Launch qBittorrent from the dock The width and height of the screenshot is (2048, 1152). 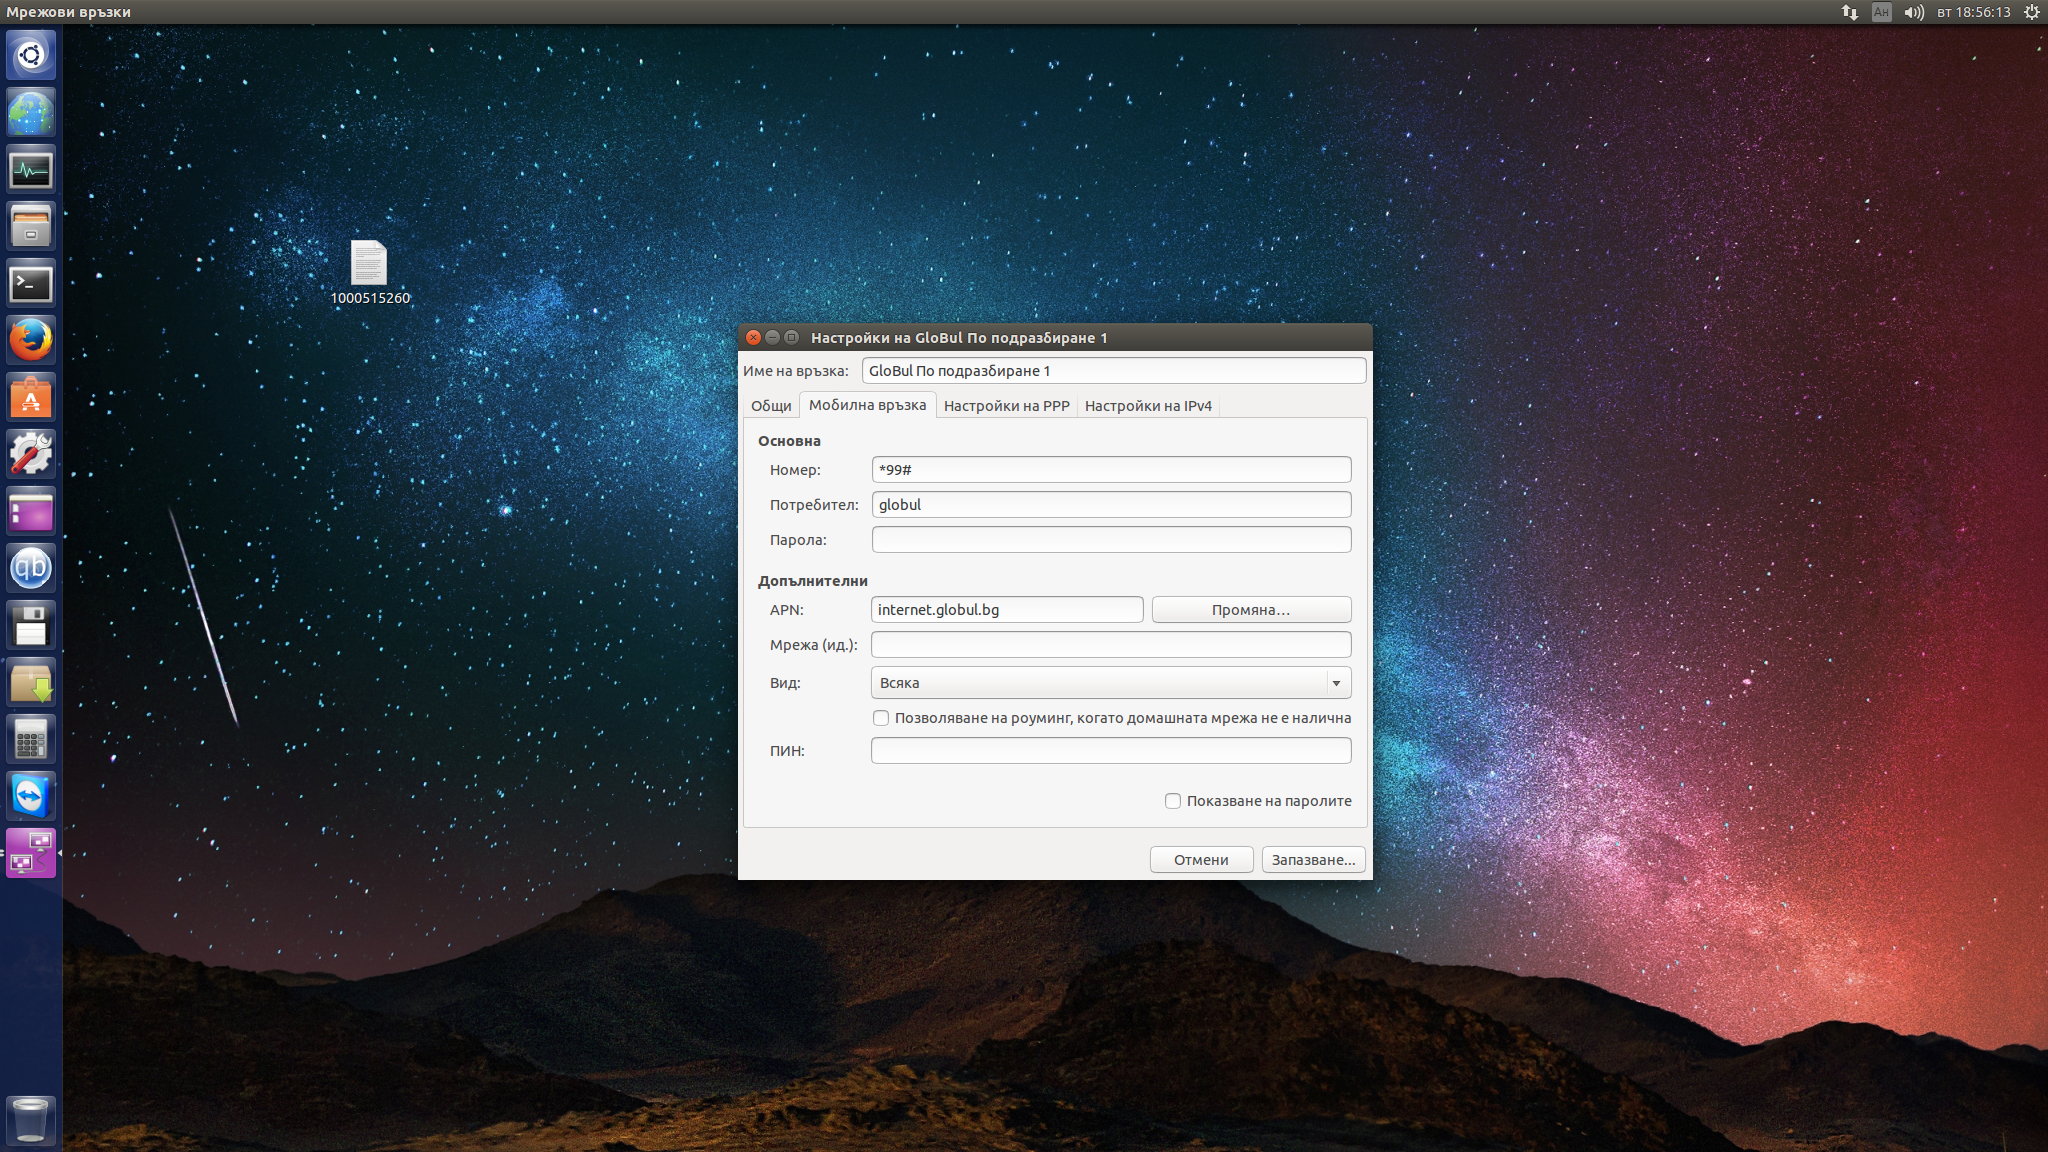point(31,568)
